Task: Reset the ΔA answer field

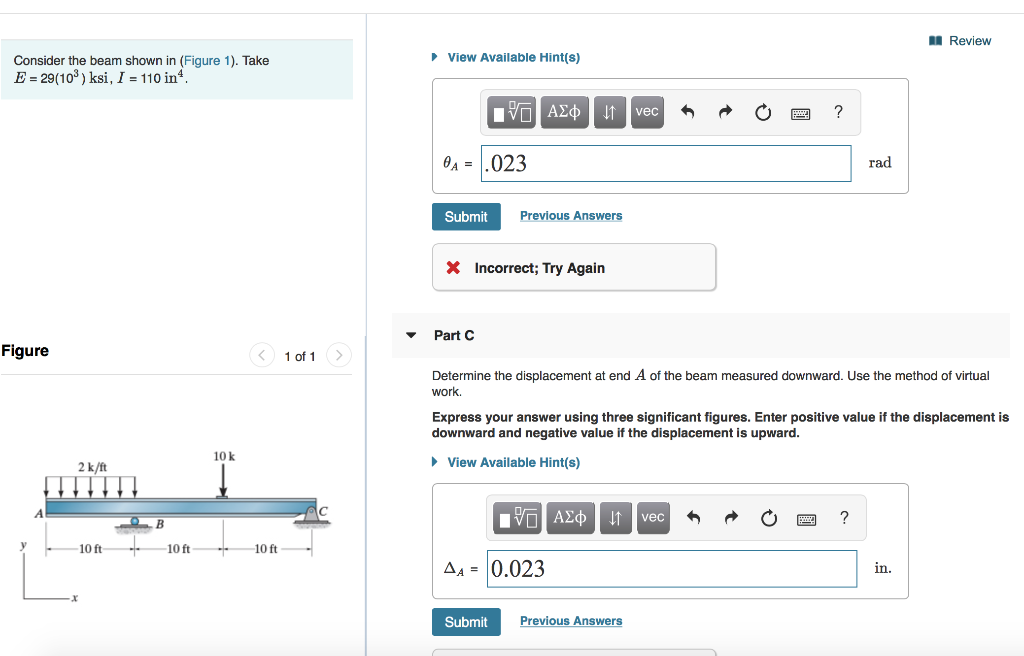Action: click(x=769, y=519)
